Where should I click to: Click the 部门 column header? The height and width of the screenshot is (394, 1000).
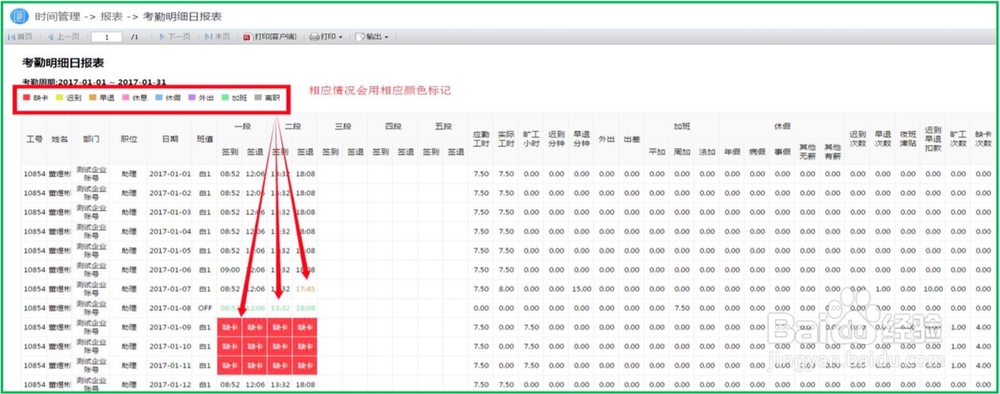[91, 138]
